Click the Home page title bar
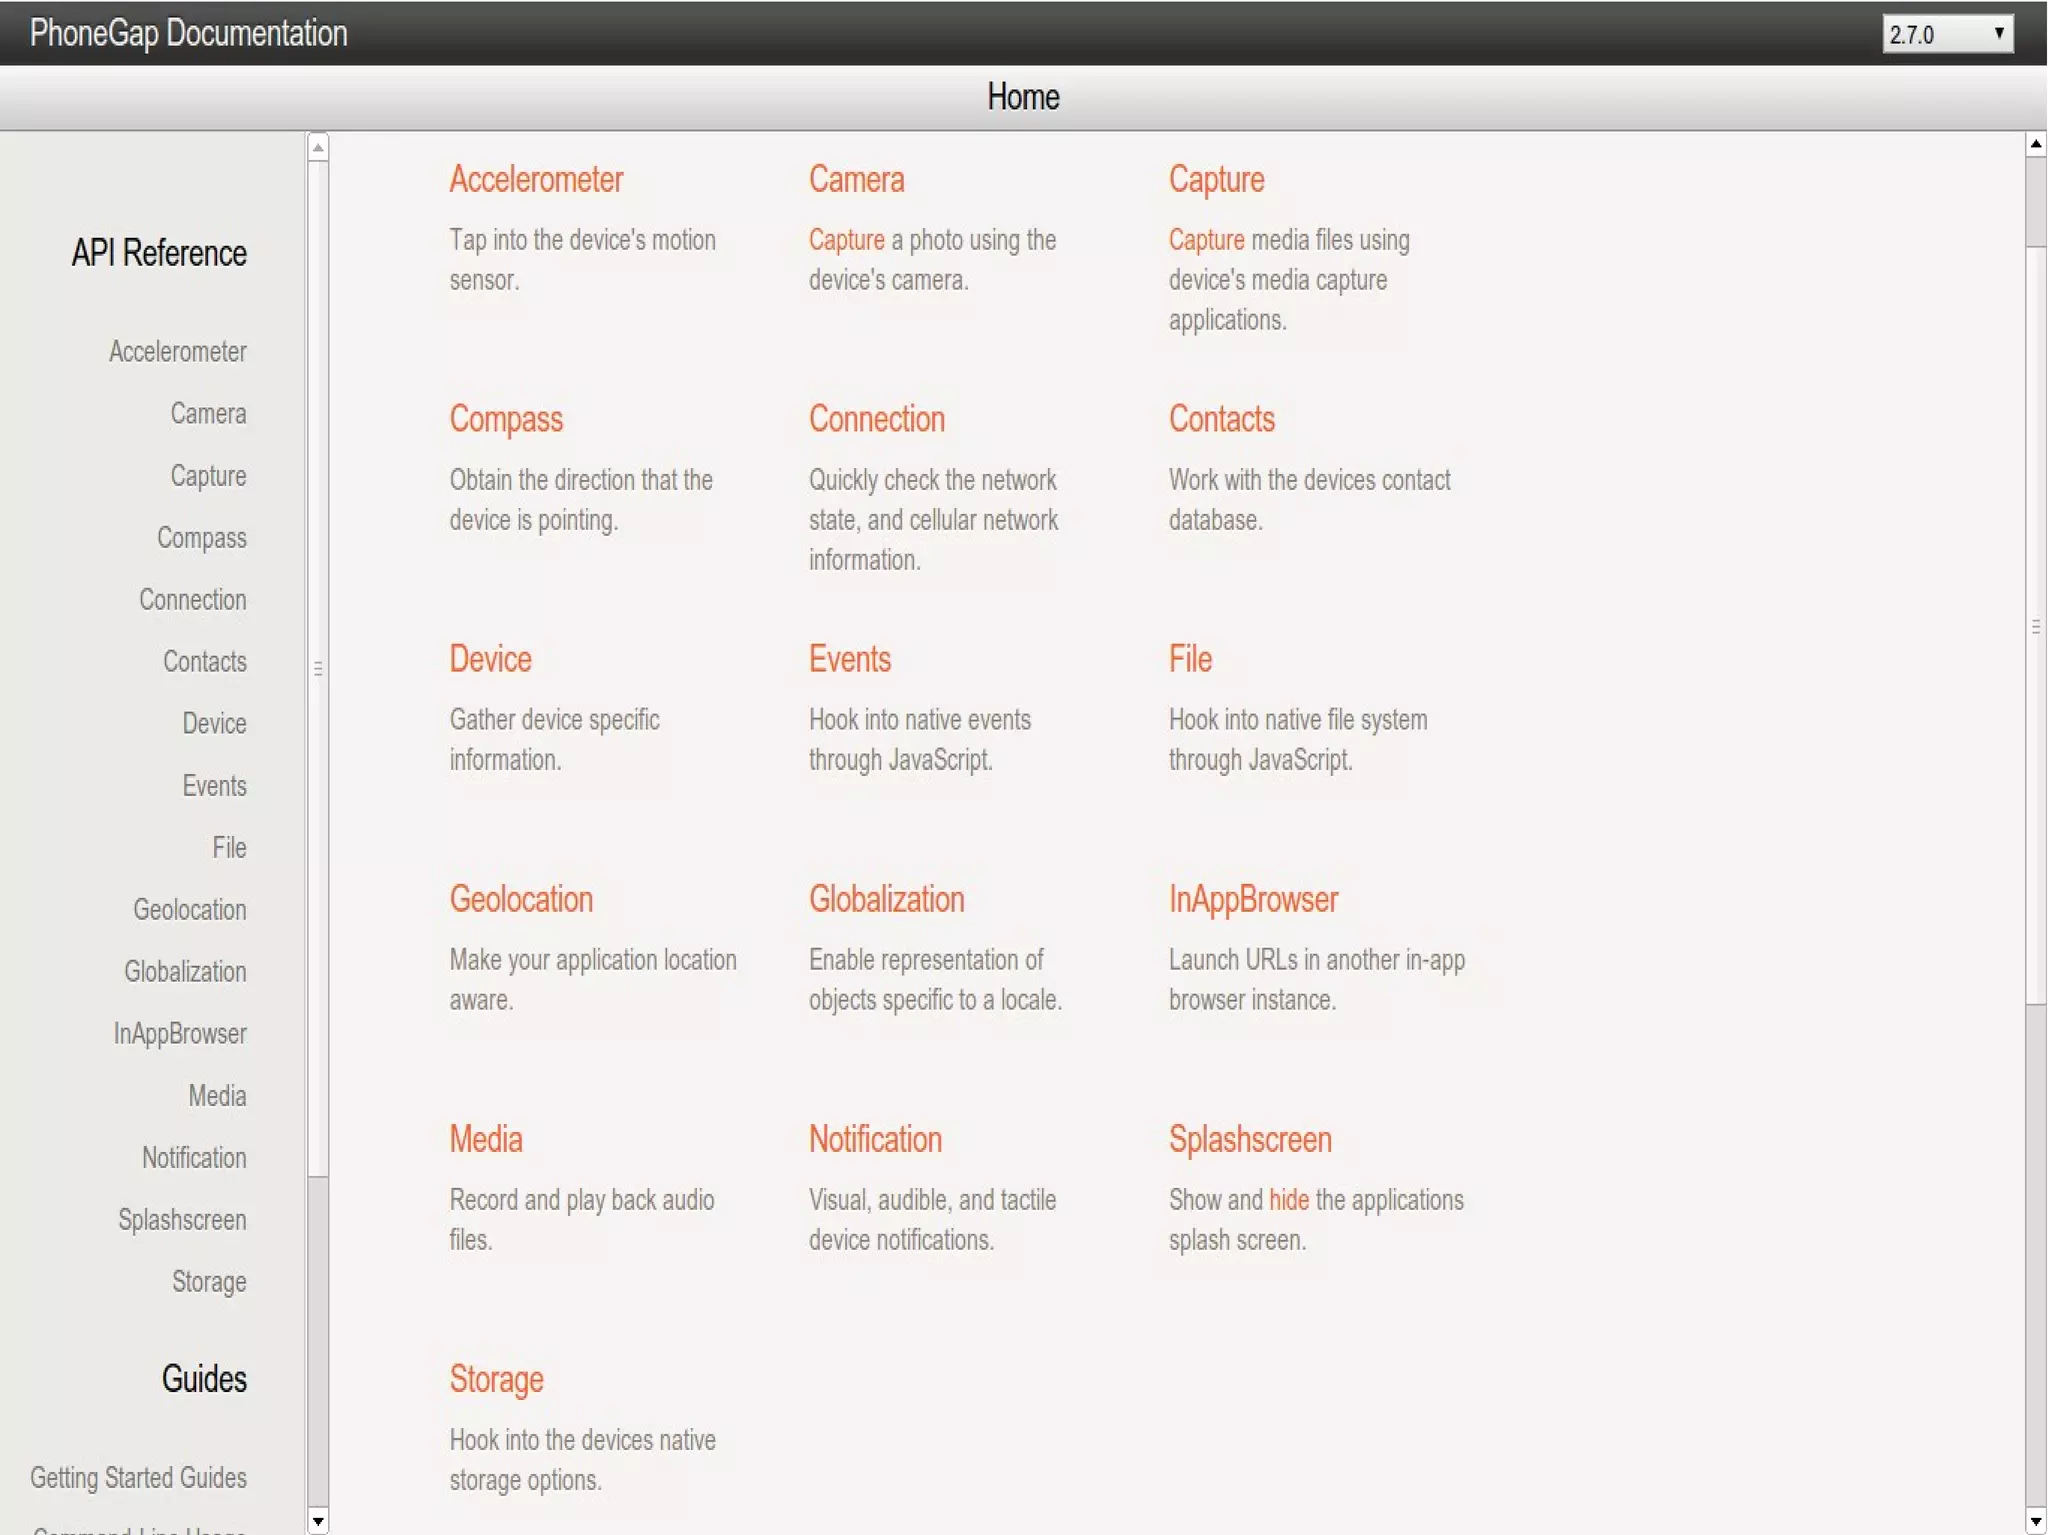 click(1022, 97)
